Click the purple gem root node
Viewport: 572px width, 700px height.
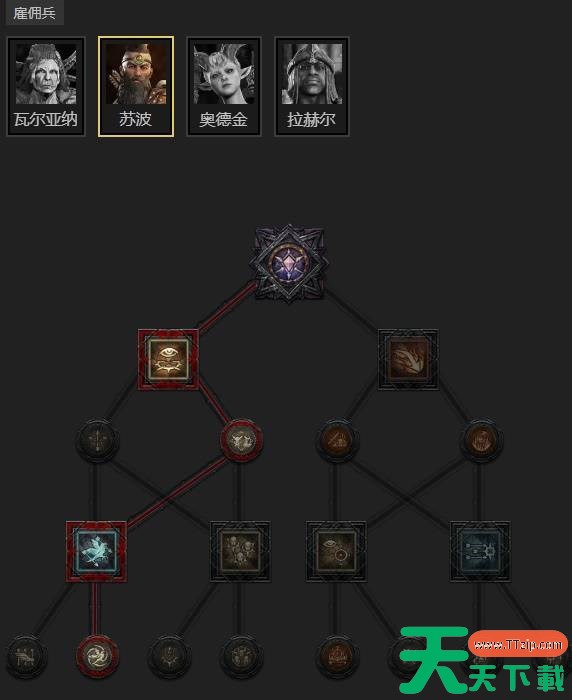(x=289, y=262)
